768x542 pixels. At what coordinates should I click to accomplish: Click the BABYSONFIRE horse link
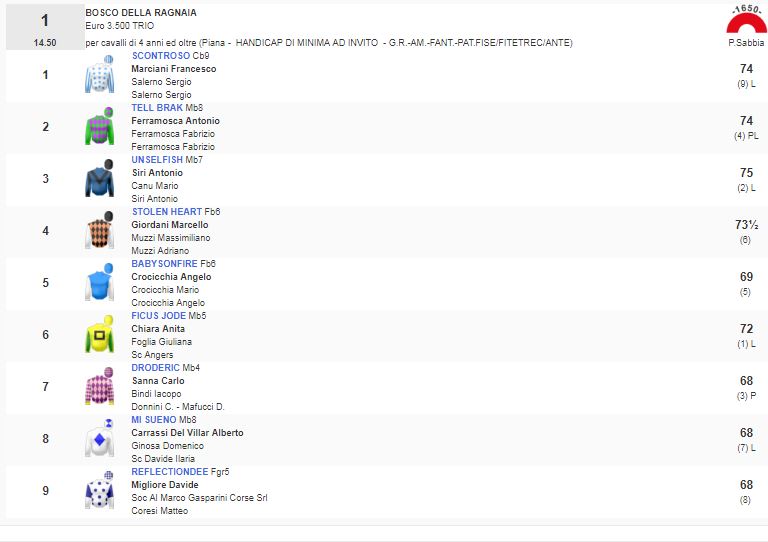[164, 264]
